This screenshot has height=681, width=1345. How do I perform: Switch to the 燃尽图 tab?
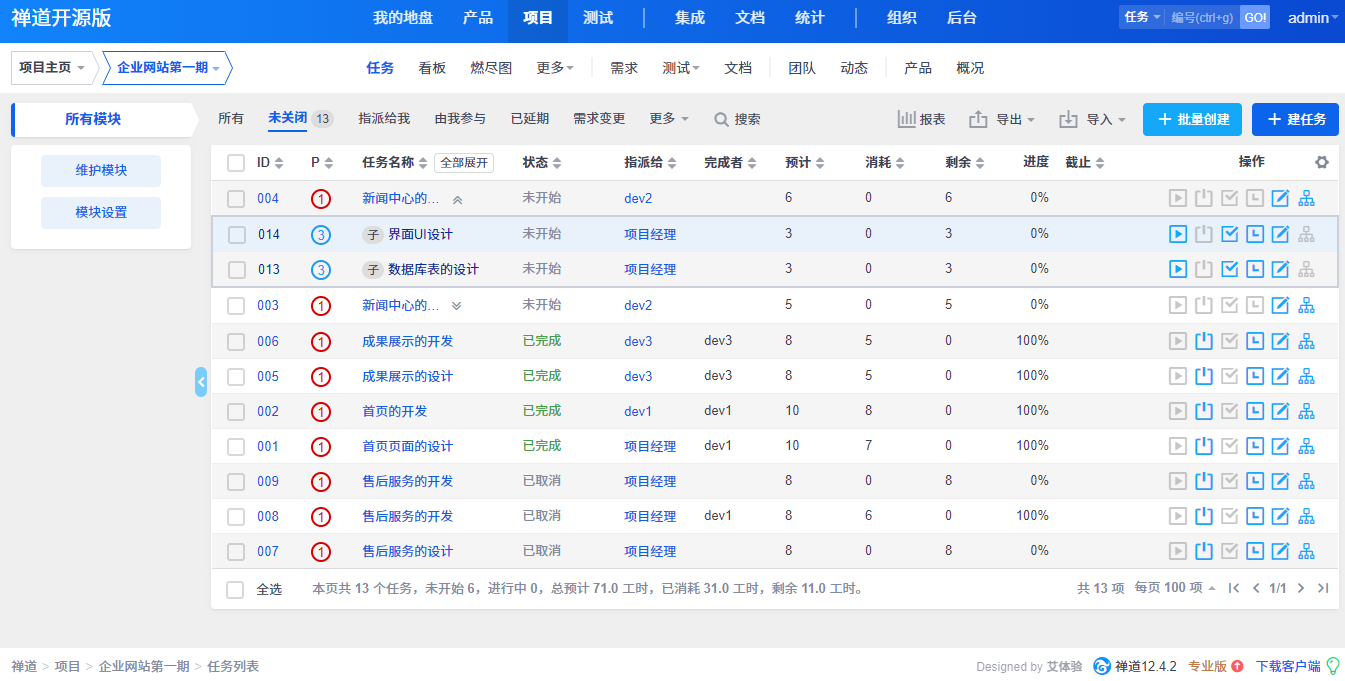(491, 68)
